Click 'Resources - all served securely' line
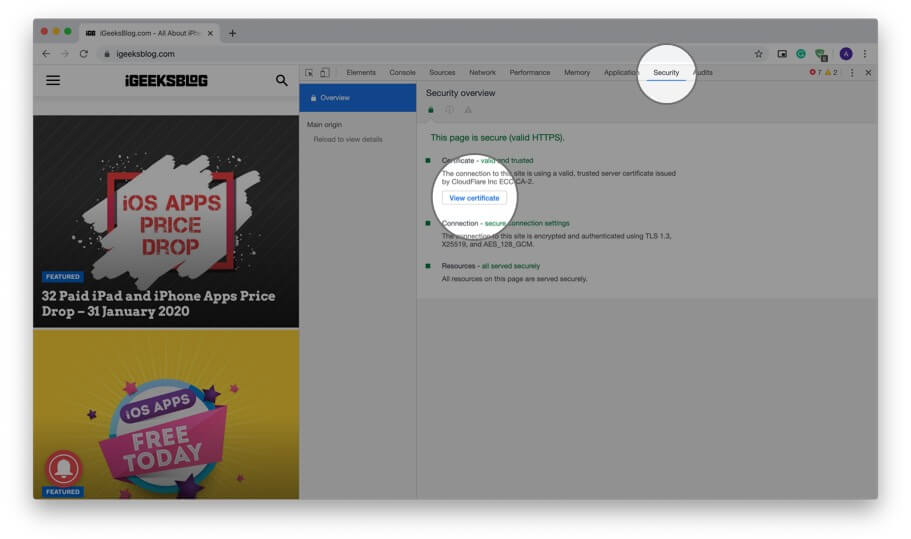Image resolution: width=911 pixels, height=539 pixels. click(x=490, y=266)
